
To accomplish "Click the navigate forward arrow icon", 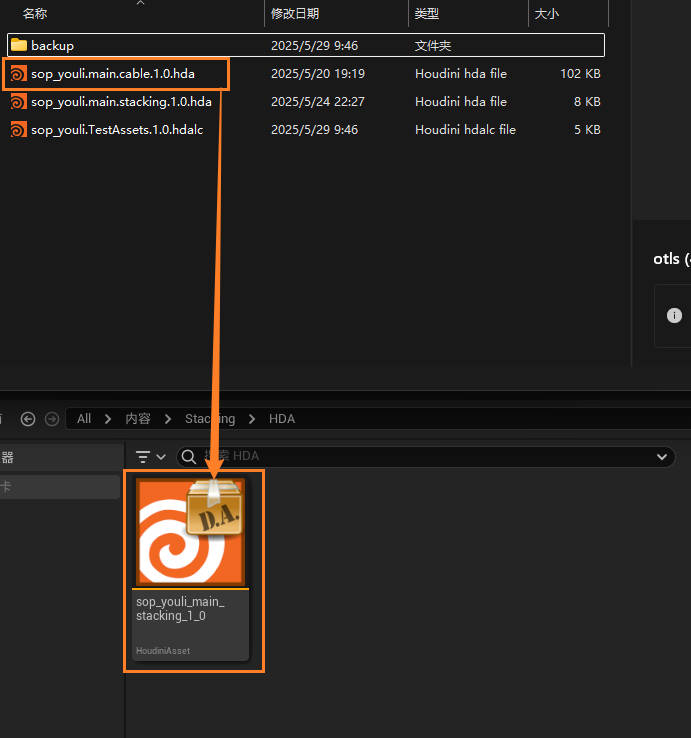I will pos(51,419).
